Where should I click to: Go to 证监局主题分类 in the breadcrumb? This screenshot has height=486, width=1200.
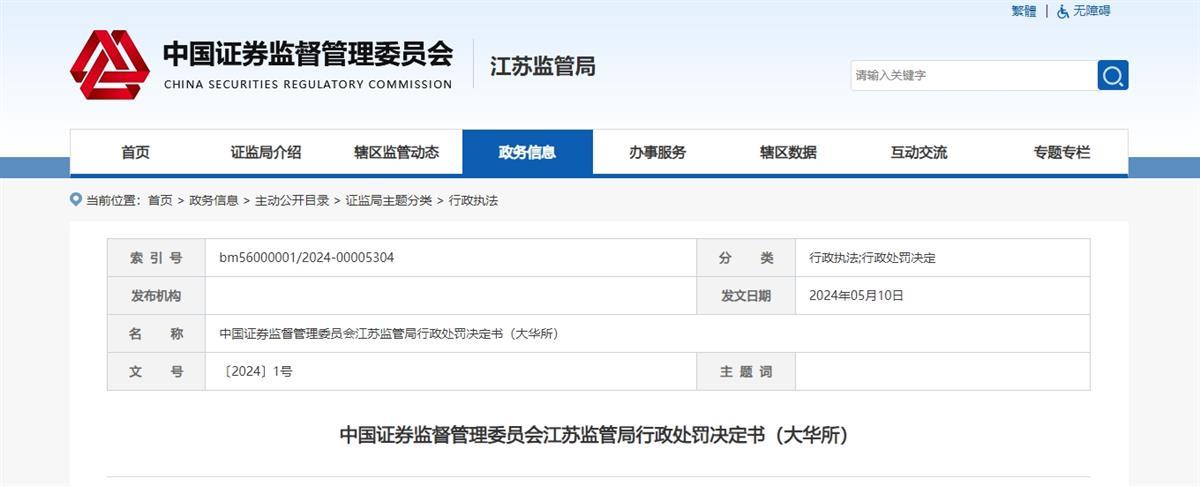tap(389, 200)
